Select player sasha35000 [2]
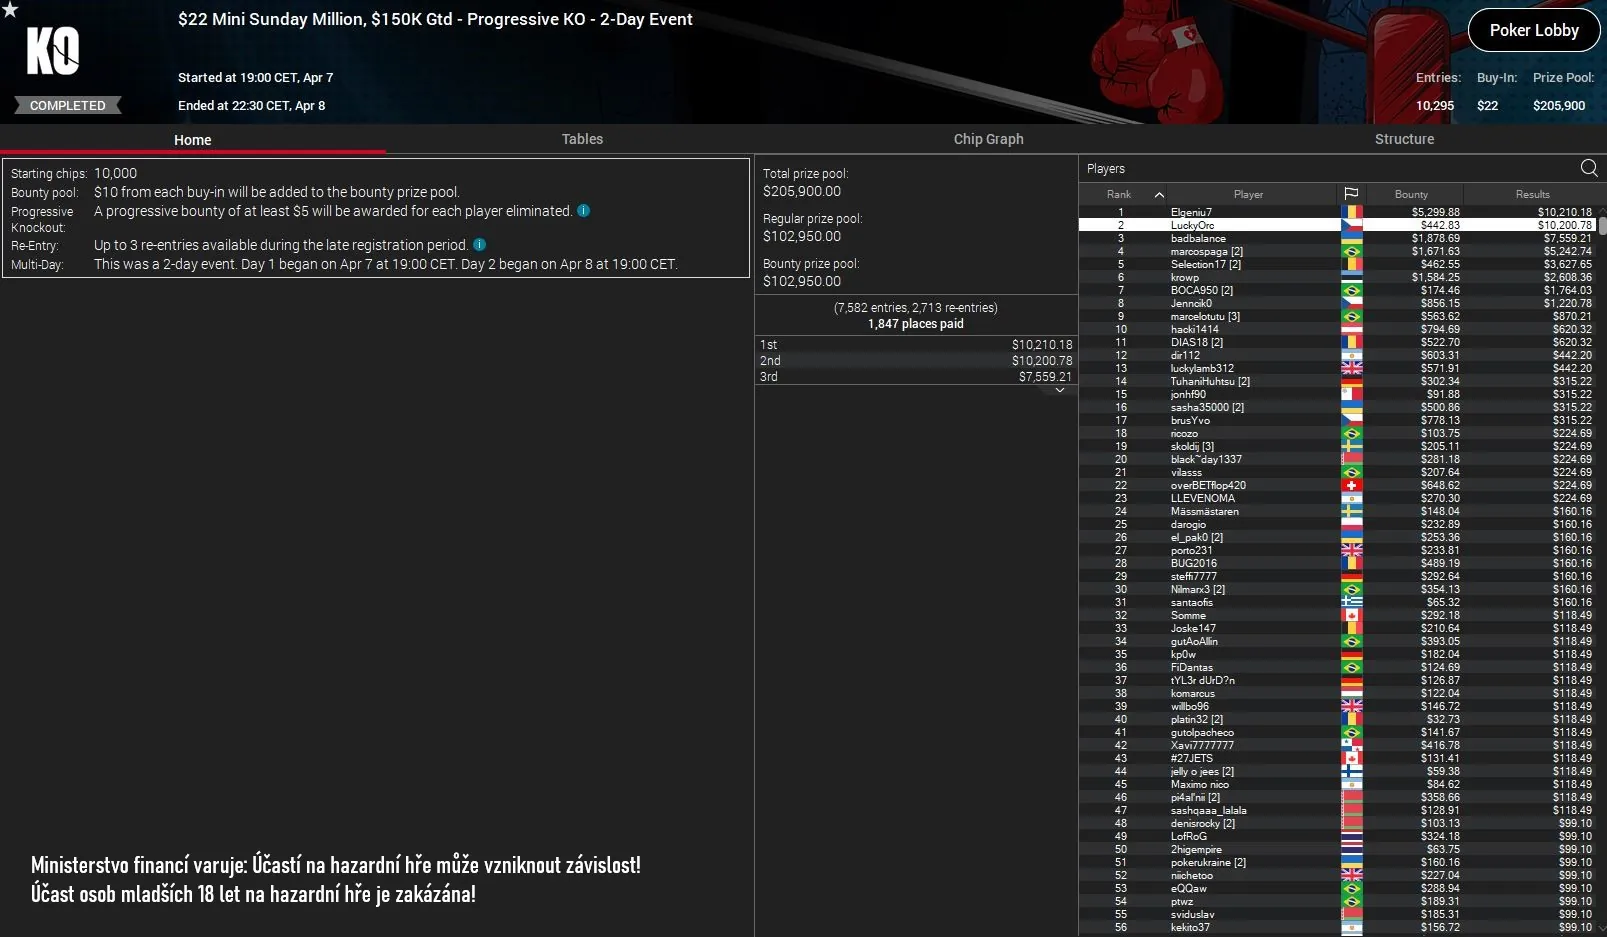This screenshot has height=937, width=1607. (x=1338, y=407)
